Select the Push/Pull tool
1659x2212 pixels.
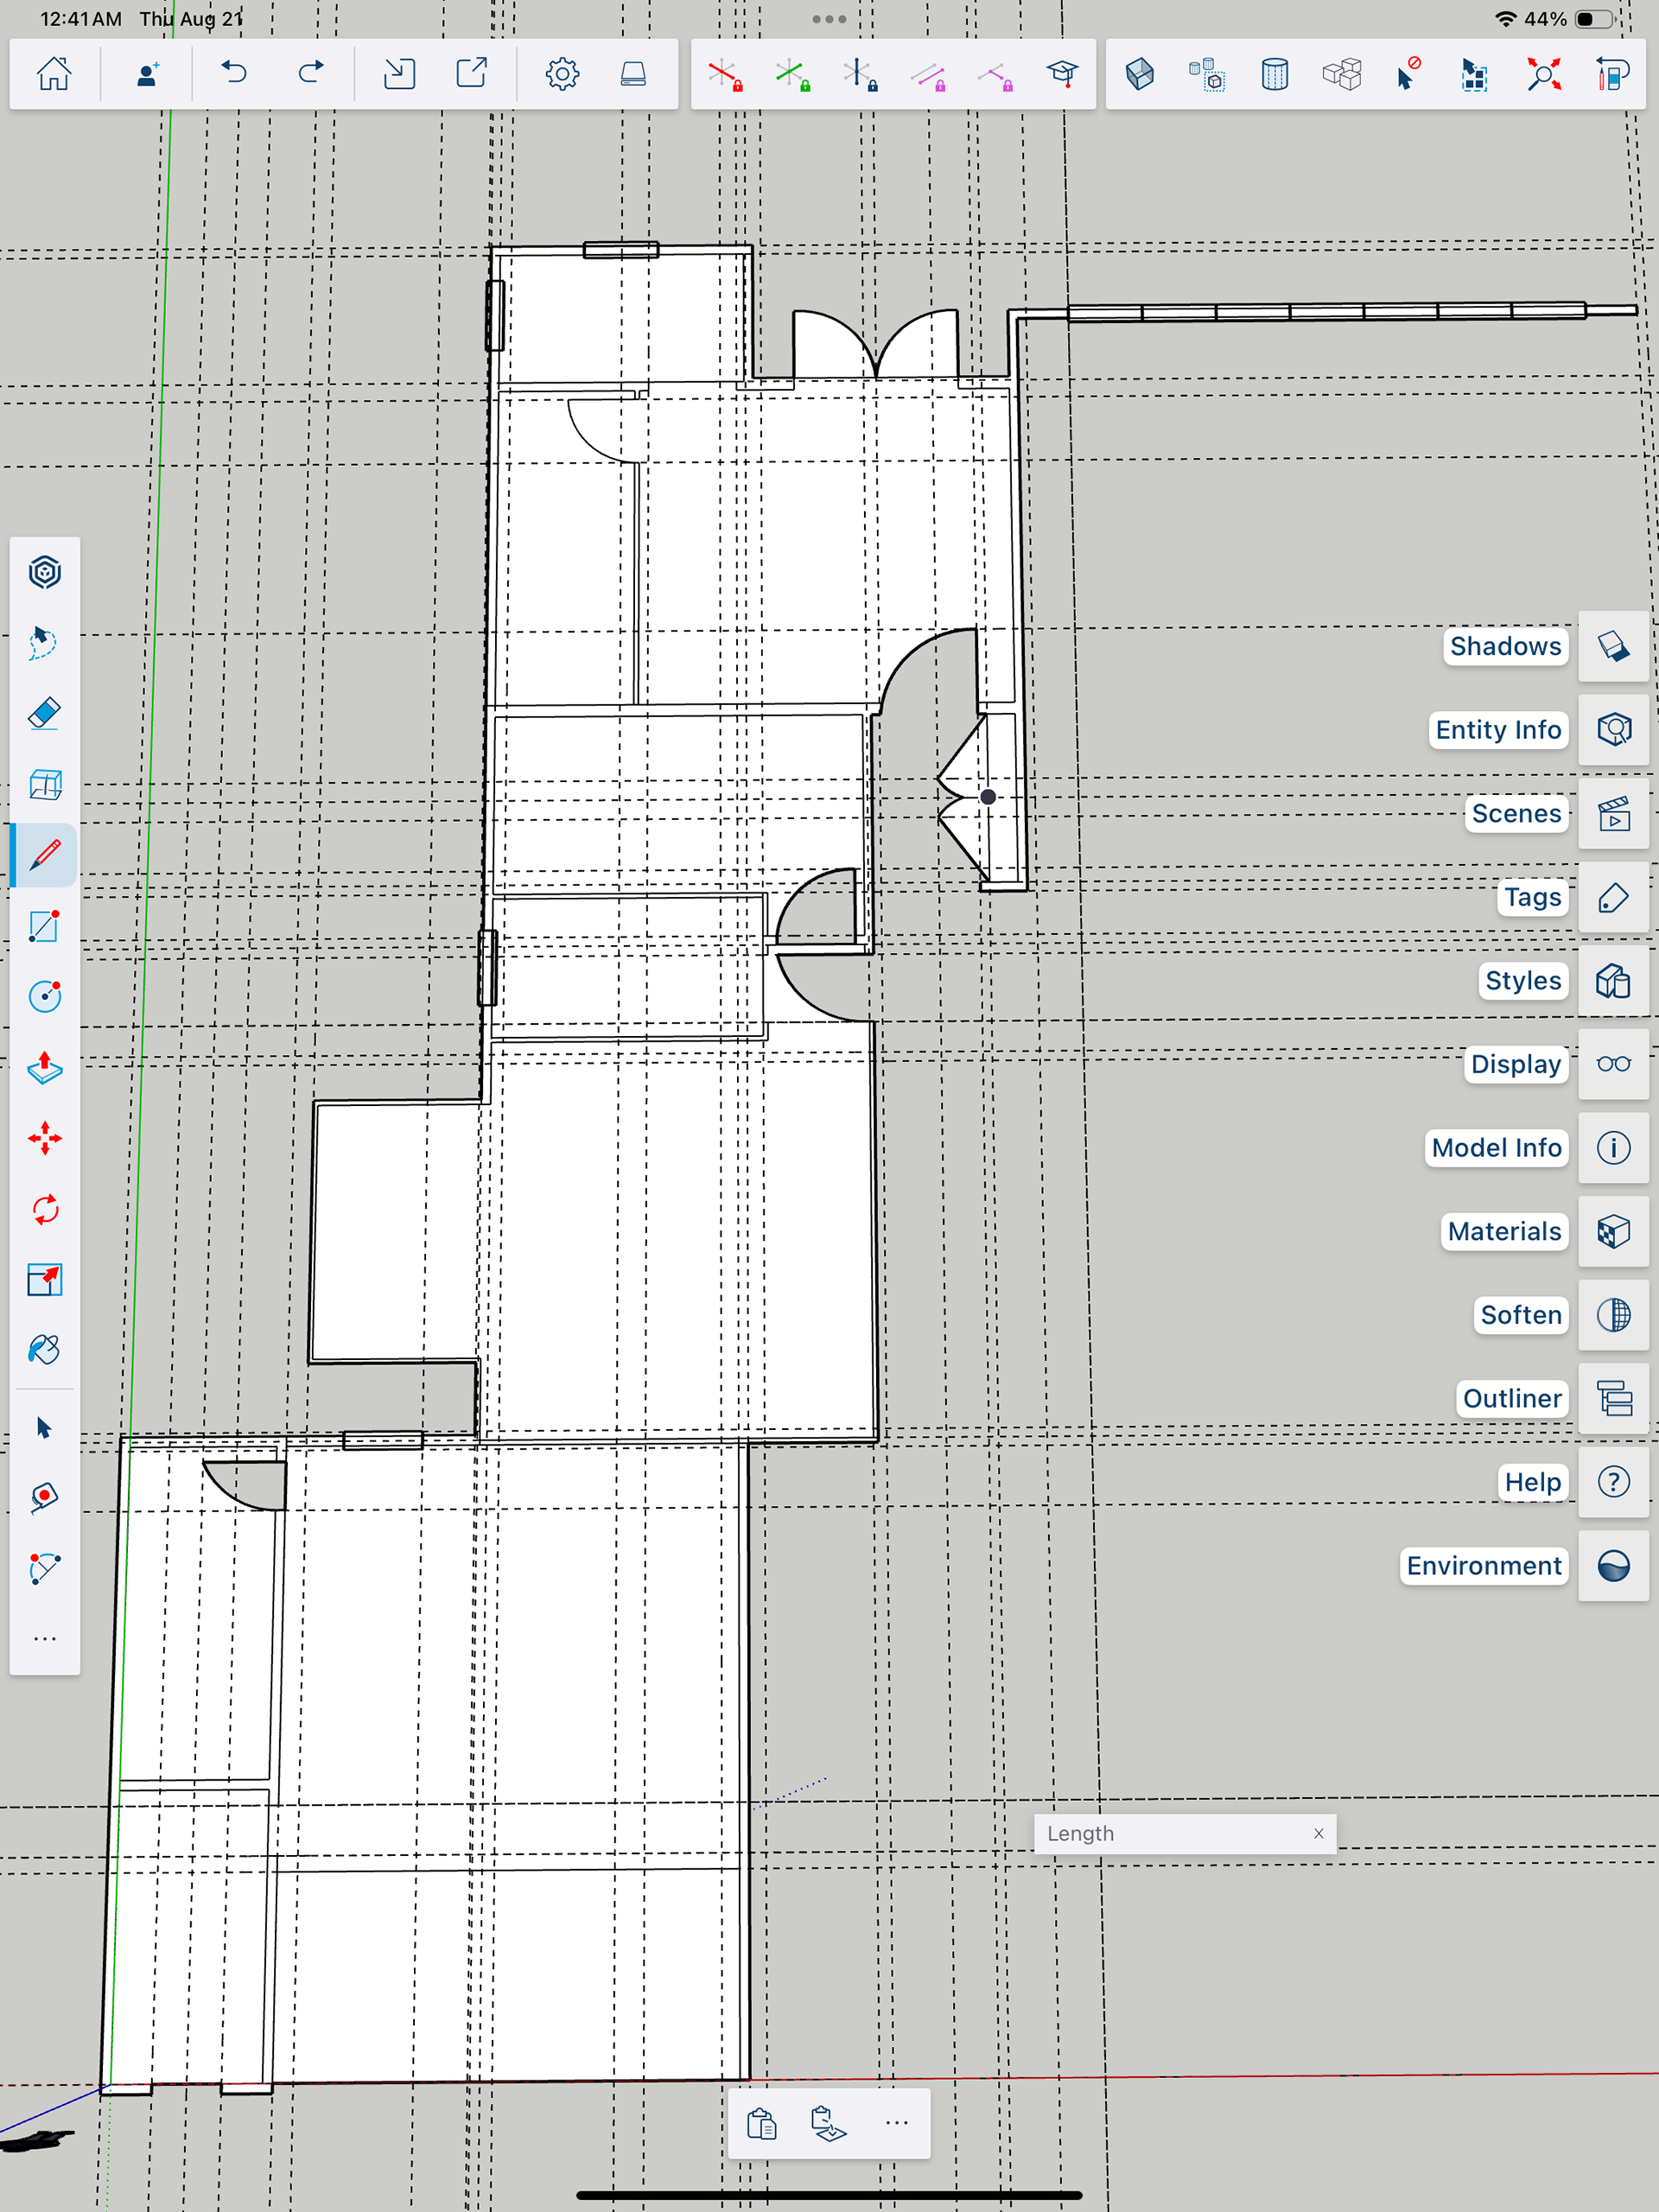(x=45, y=1068)
